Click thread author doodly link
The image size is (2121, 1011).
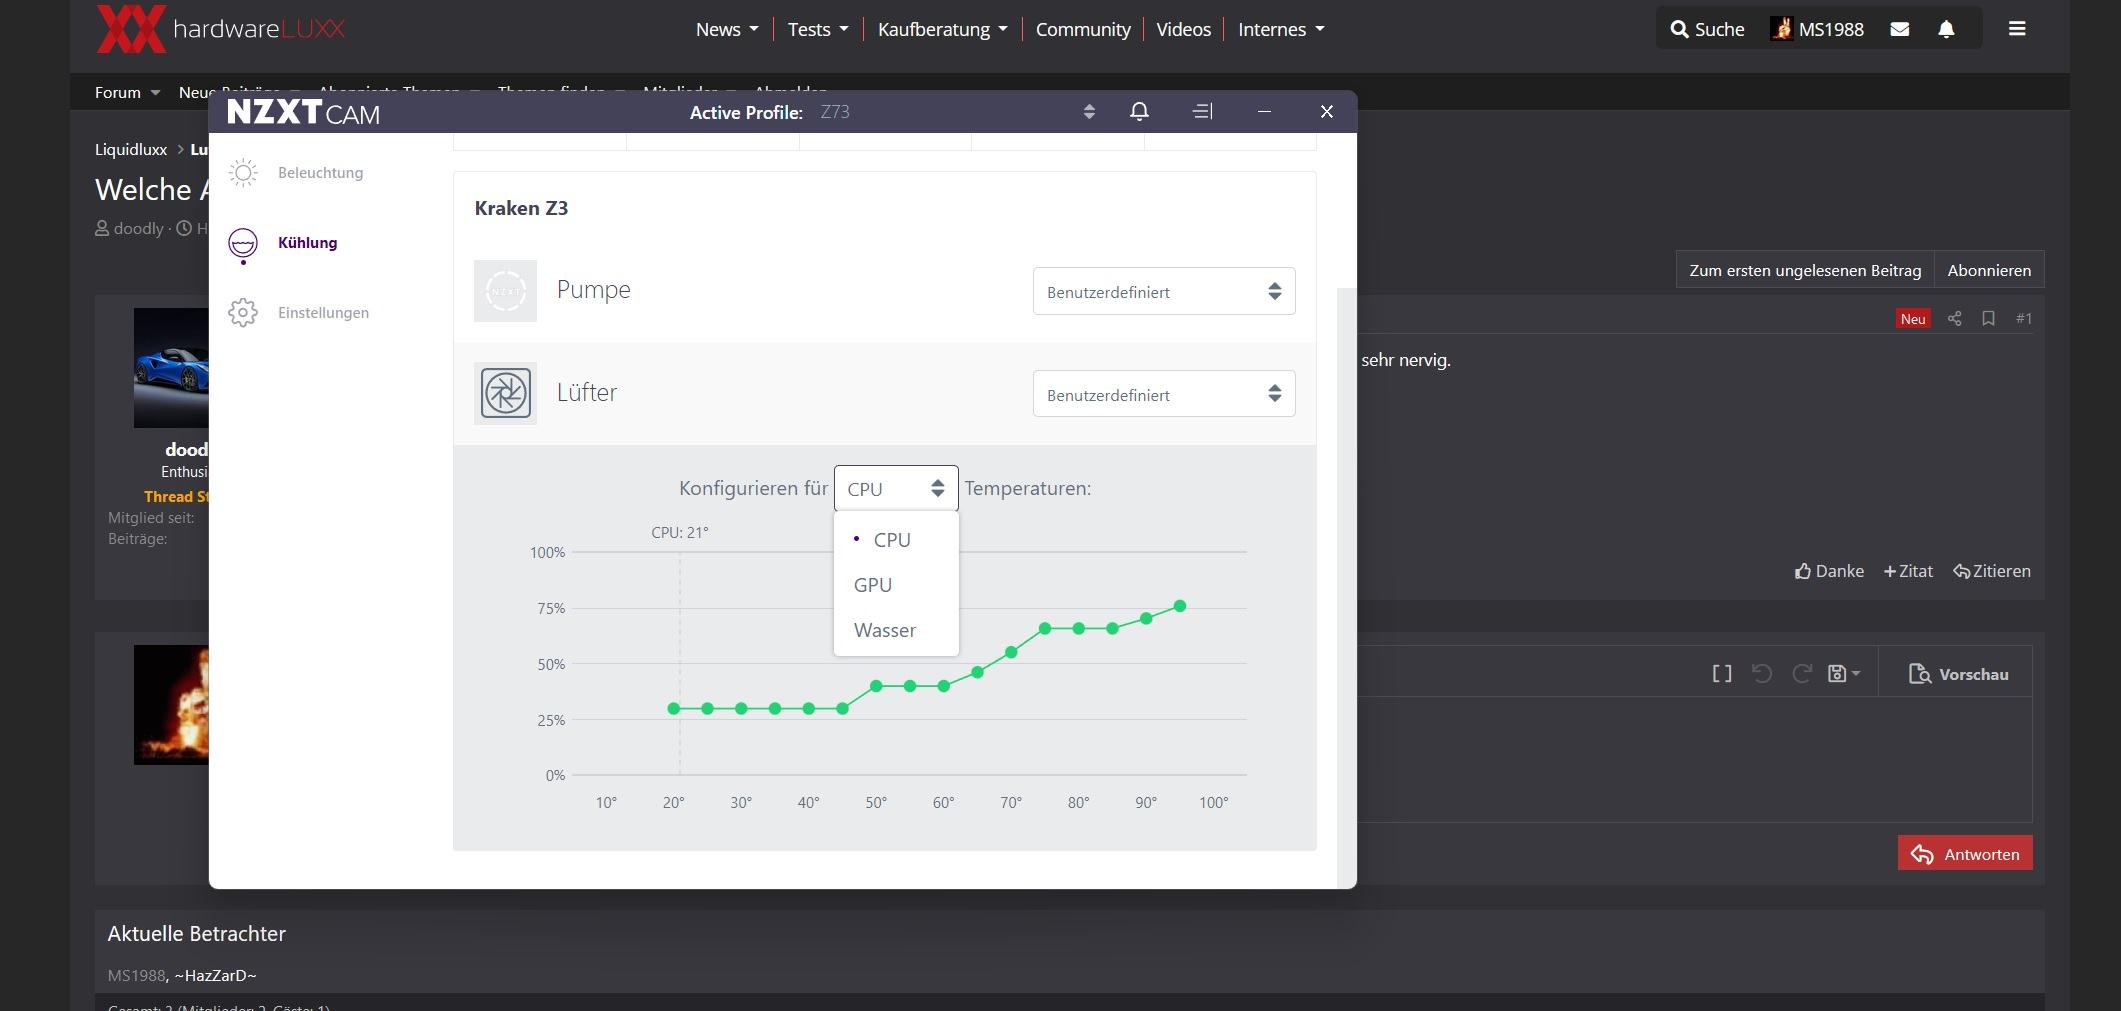138,228
